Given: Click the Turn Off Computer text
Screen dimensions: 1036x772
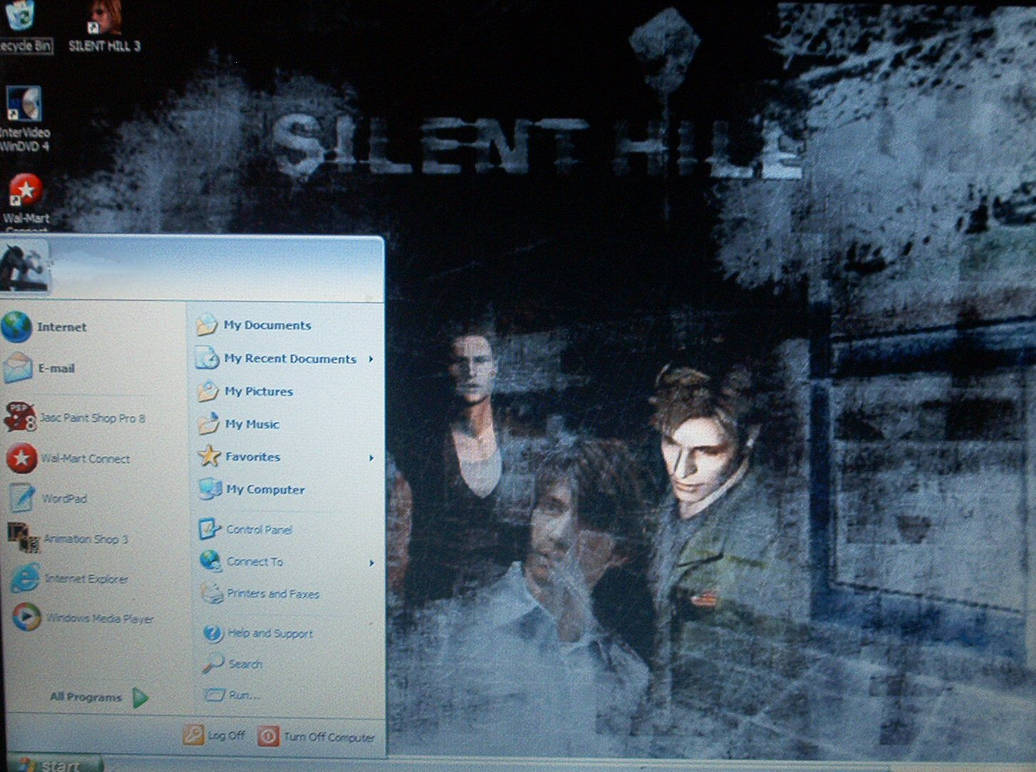Looking at the screenshot, I should pos(329,737).
